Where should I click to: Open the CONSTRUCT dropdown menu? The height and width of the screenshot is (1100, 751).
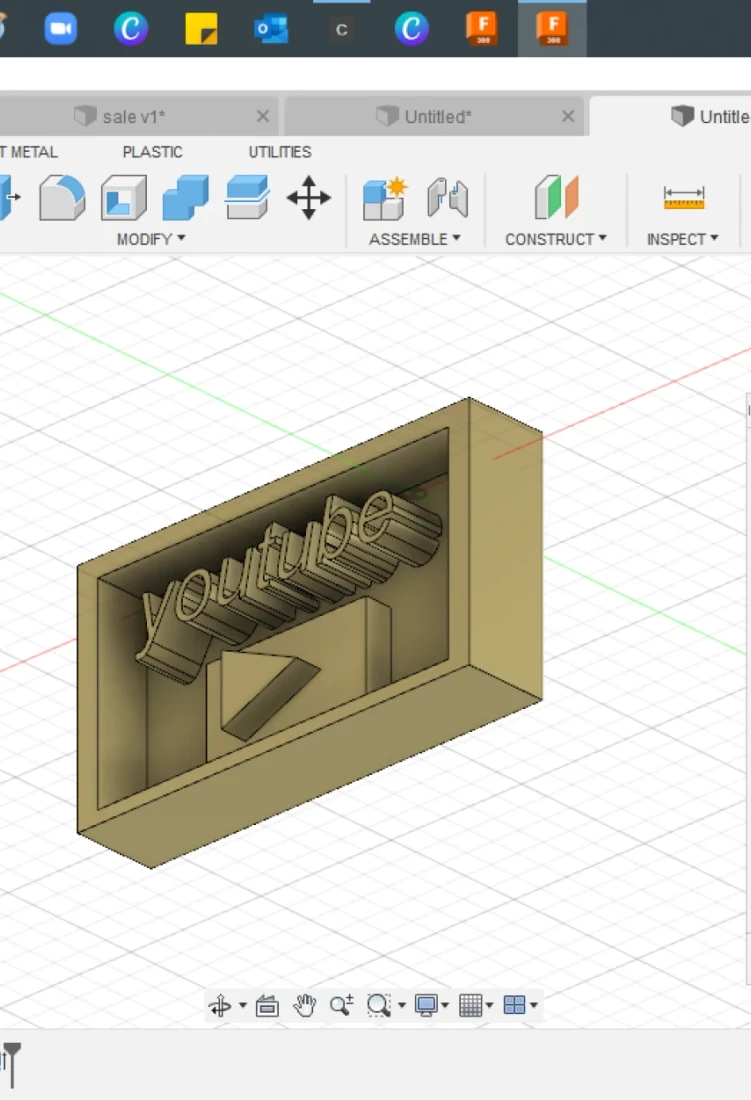pyautogui.click(x=555, y=239)
